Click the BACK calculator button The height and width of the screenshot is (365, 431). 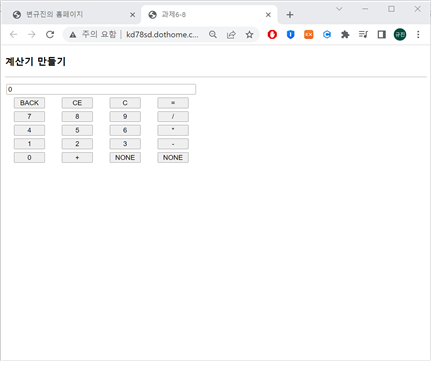pos(29,103)
